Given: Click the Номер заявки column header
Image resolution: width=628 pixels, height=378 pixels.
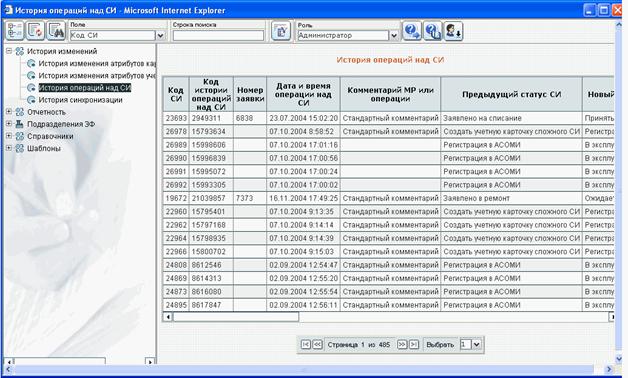Looking at the screenshot, I should coord(250,94).
